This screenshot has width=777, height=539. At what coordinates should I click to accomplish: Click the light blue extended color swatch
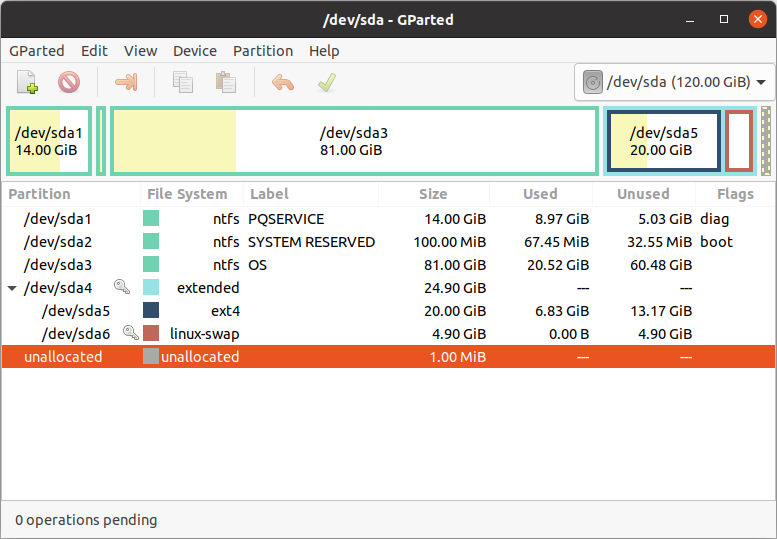[x=151, y=287]
